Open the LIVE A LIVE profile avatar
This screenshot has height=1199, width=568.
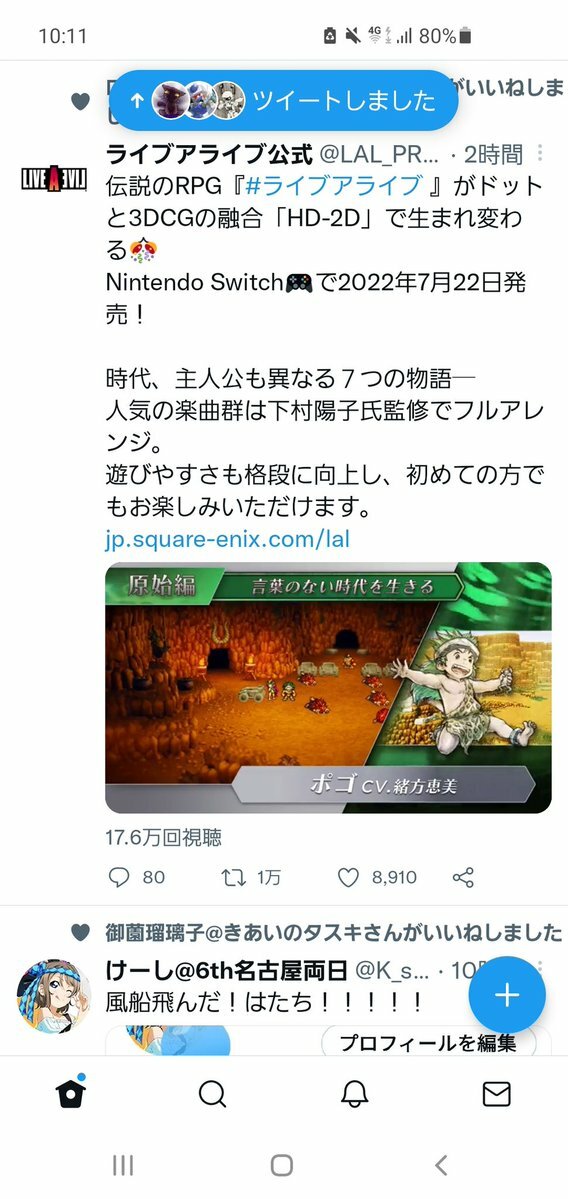pyautogui.click(x=54, y=180)
